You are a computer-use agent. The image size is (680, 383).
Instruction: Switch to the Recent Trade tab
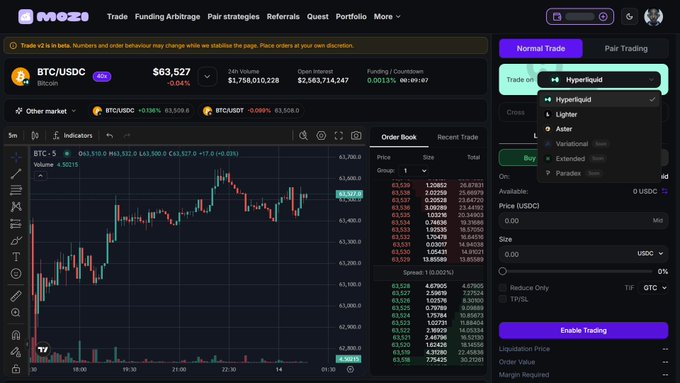[458, 137]
